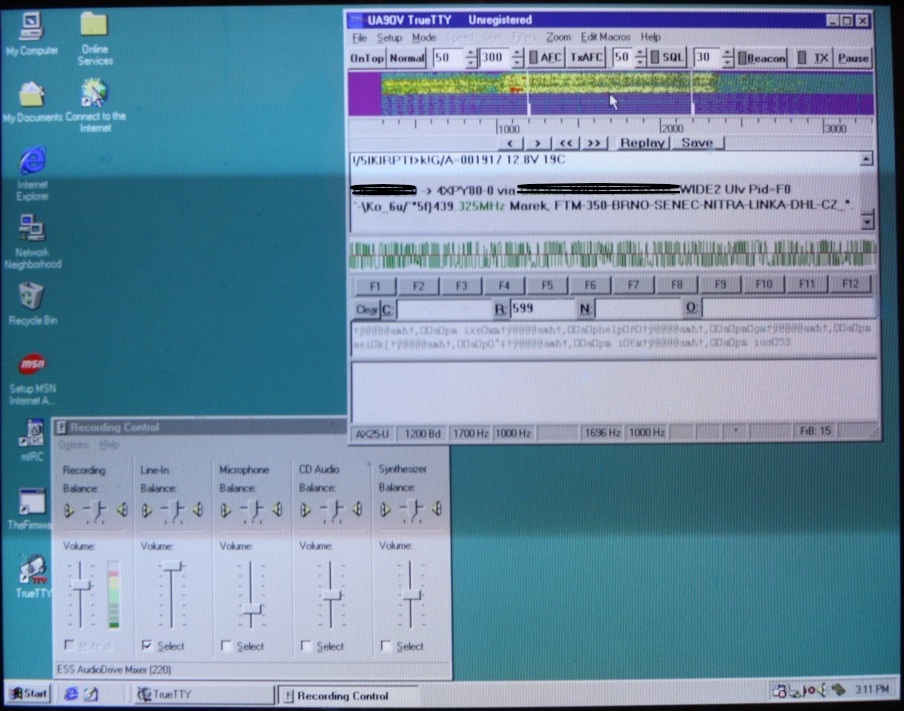
Task: Open the Setup menu in TrueTTY
Action: pos(389,38)
